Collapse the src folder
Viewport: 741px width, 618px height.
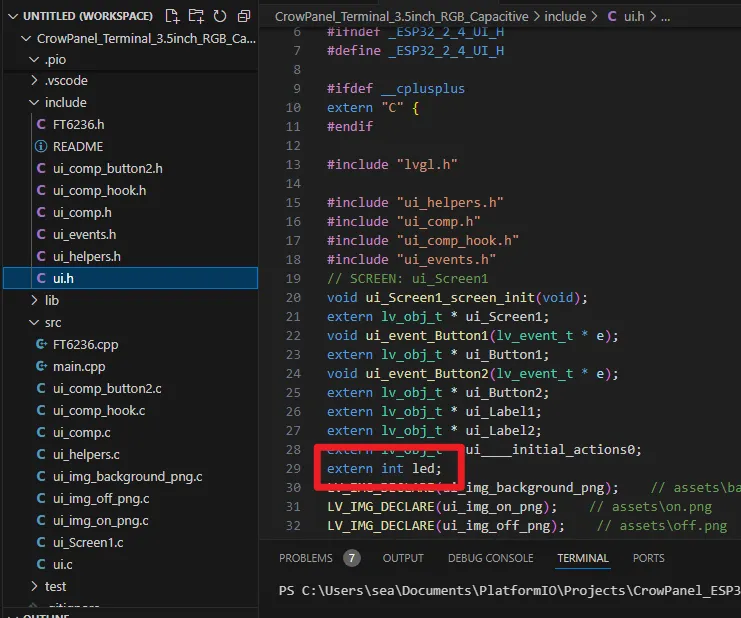(x=52, y=322)
